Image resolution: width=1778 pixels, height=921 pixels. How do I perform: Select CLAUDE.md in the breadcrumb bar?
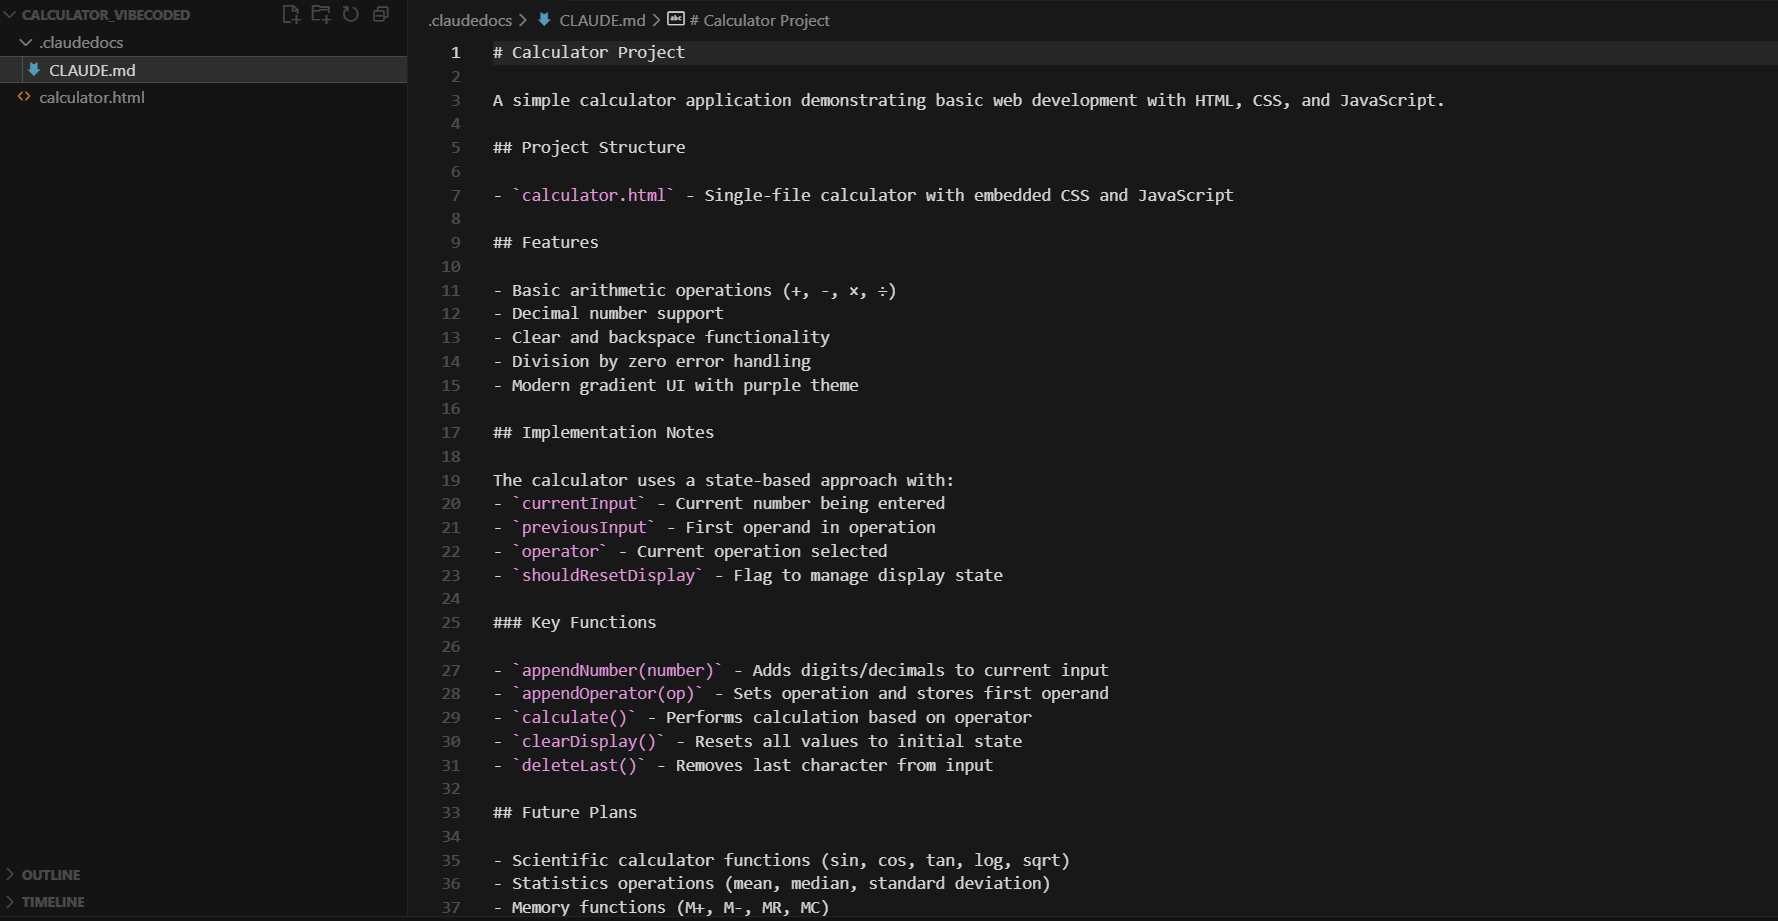pos(602,19)
